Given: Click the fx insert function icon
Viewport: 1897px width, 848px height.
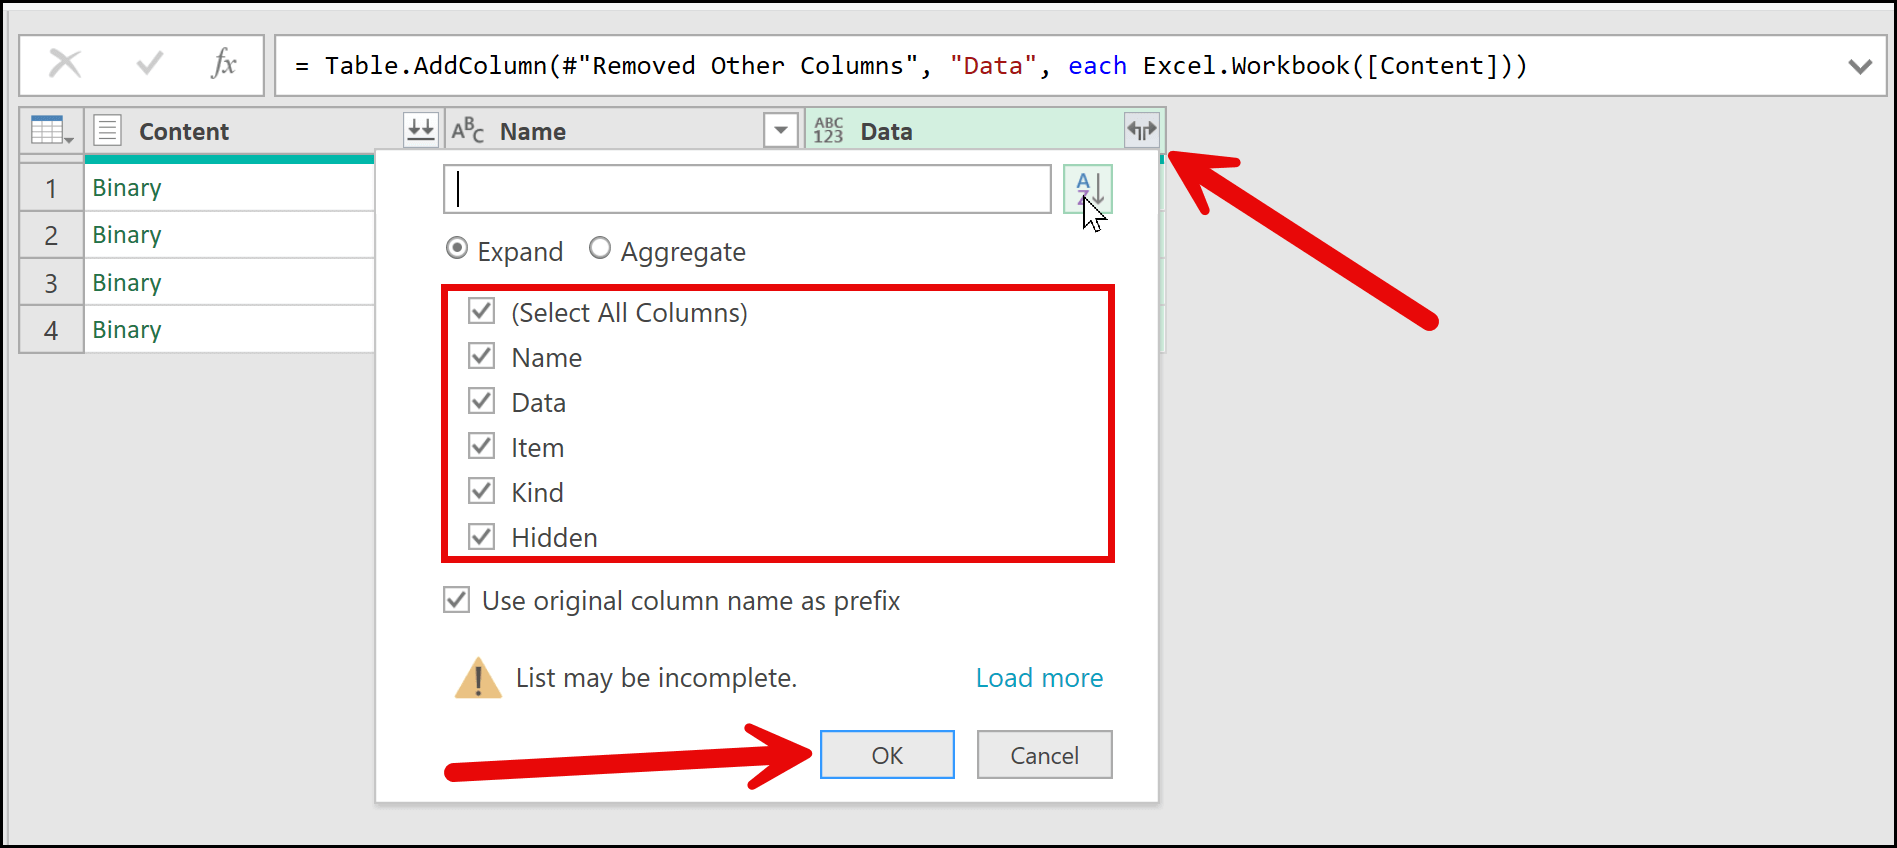Looking at the screenshot, I should coord(224,65).
